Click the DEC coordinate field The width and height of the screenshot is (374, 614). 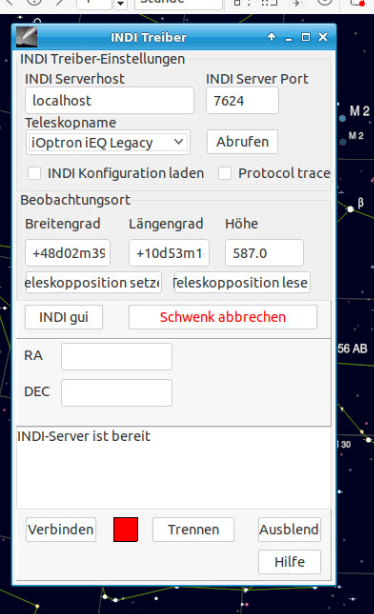(x=117, y=393)
